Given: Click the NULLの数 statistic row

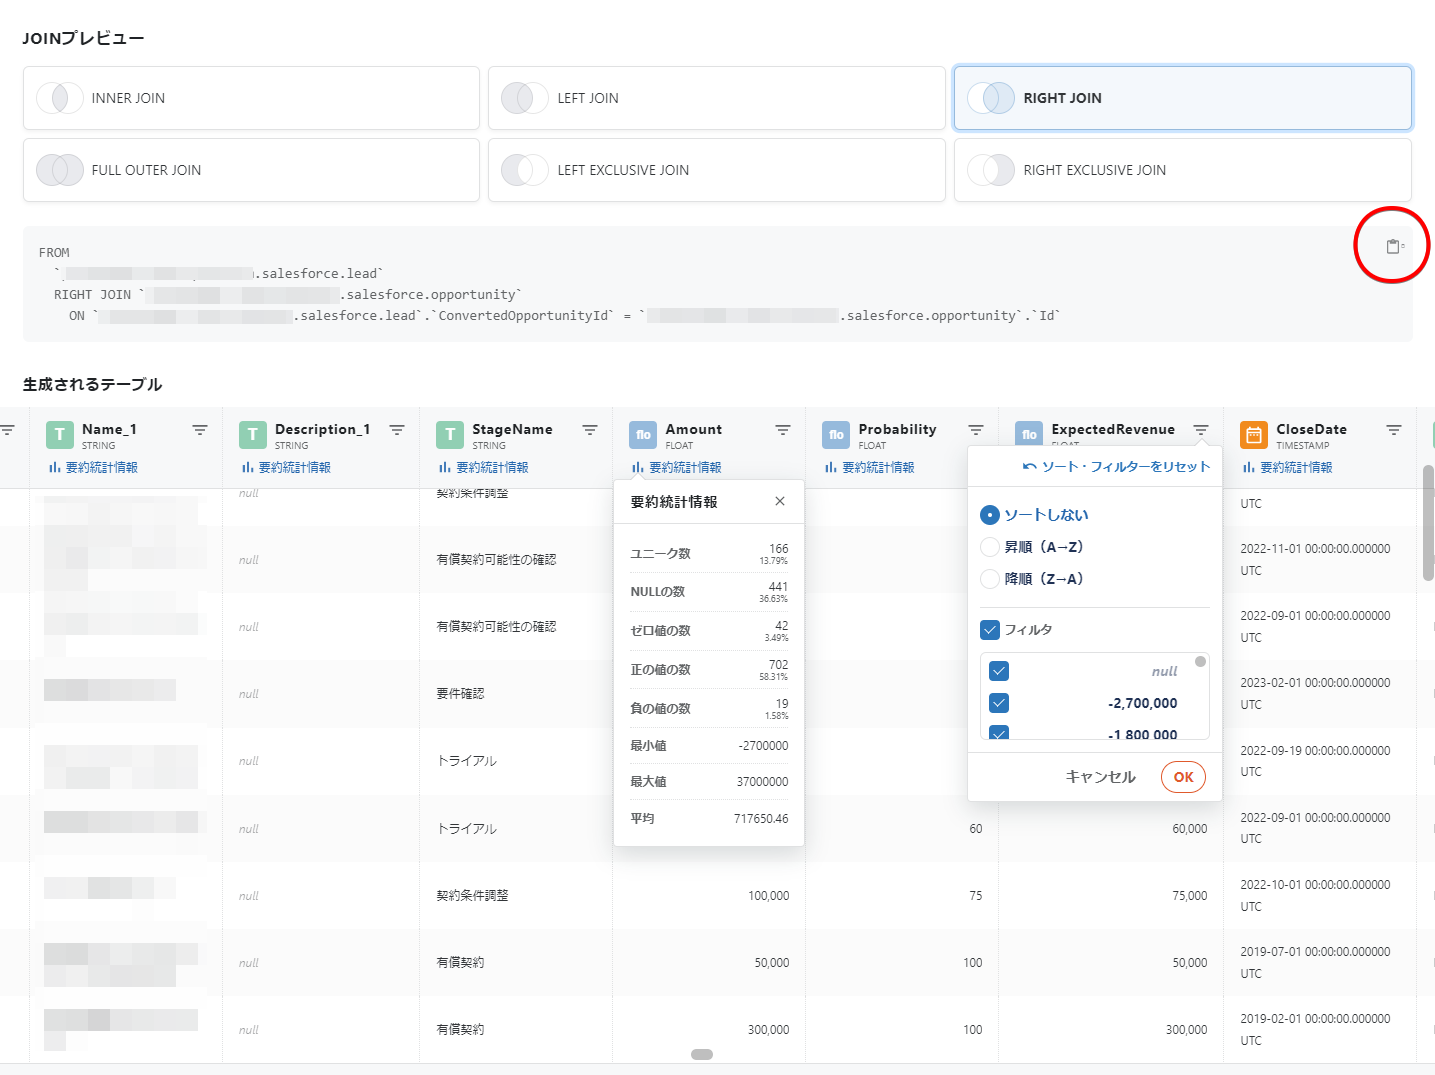Looking at the screenshot, I should (709, 592).
